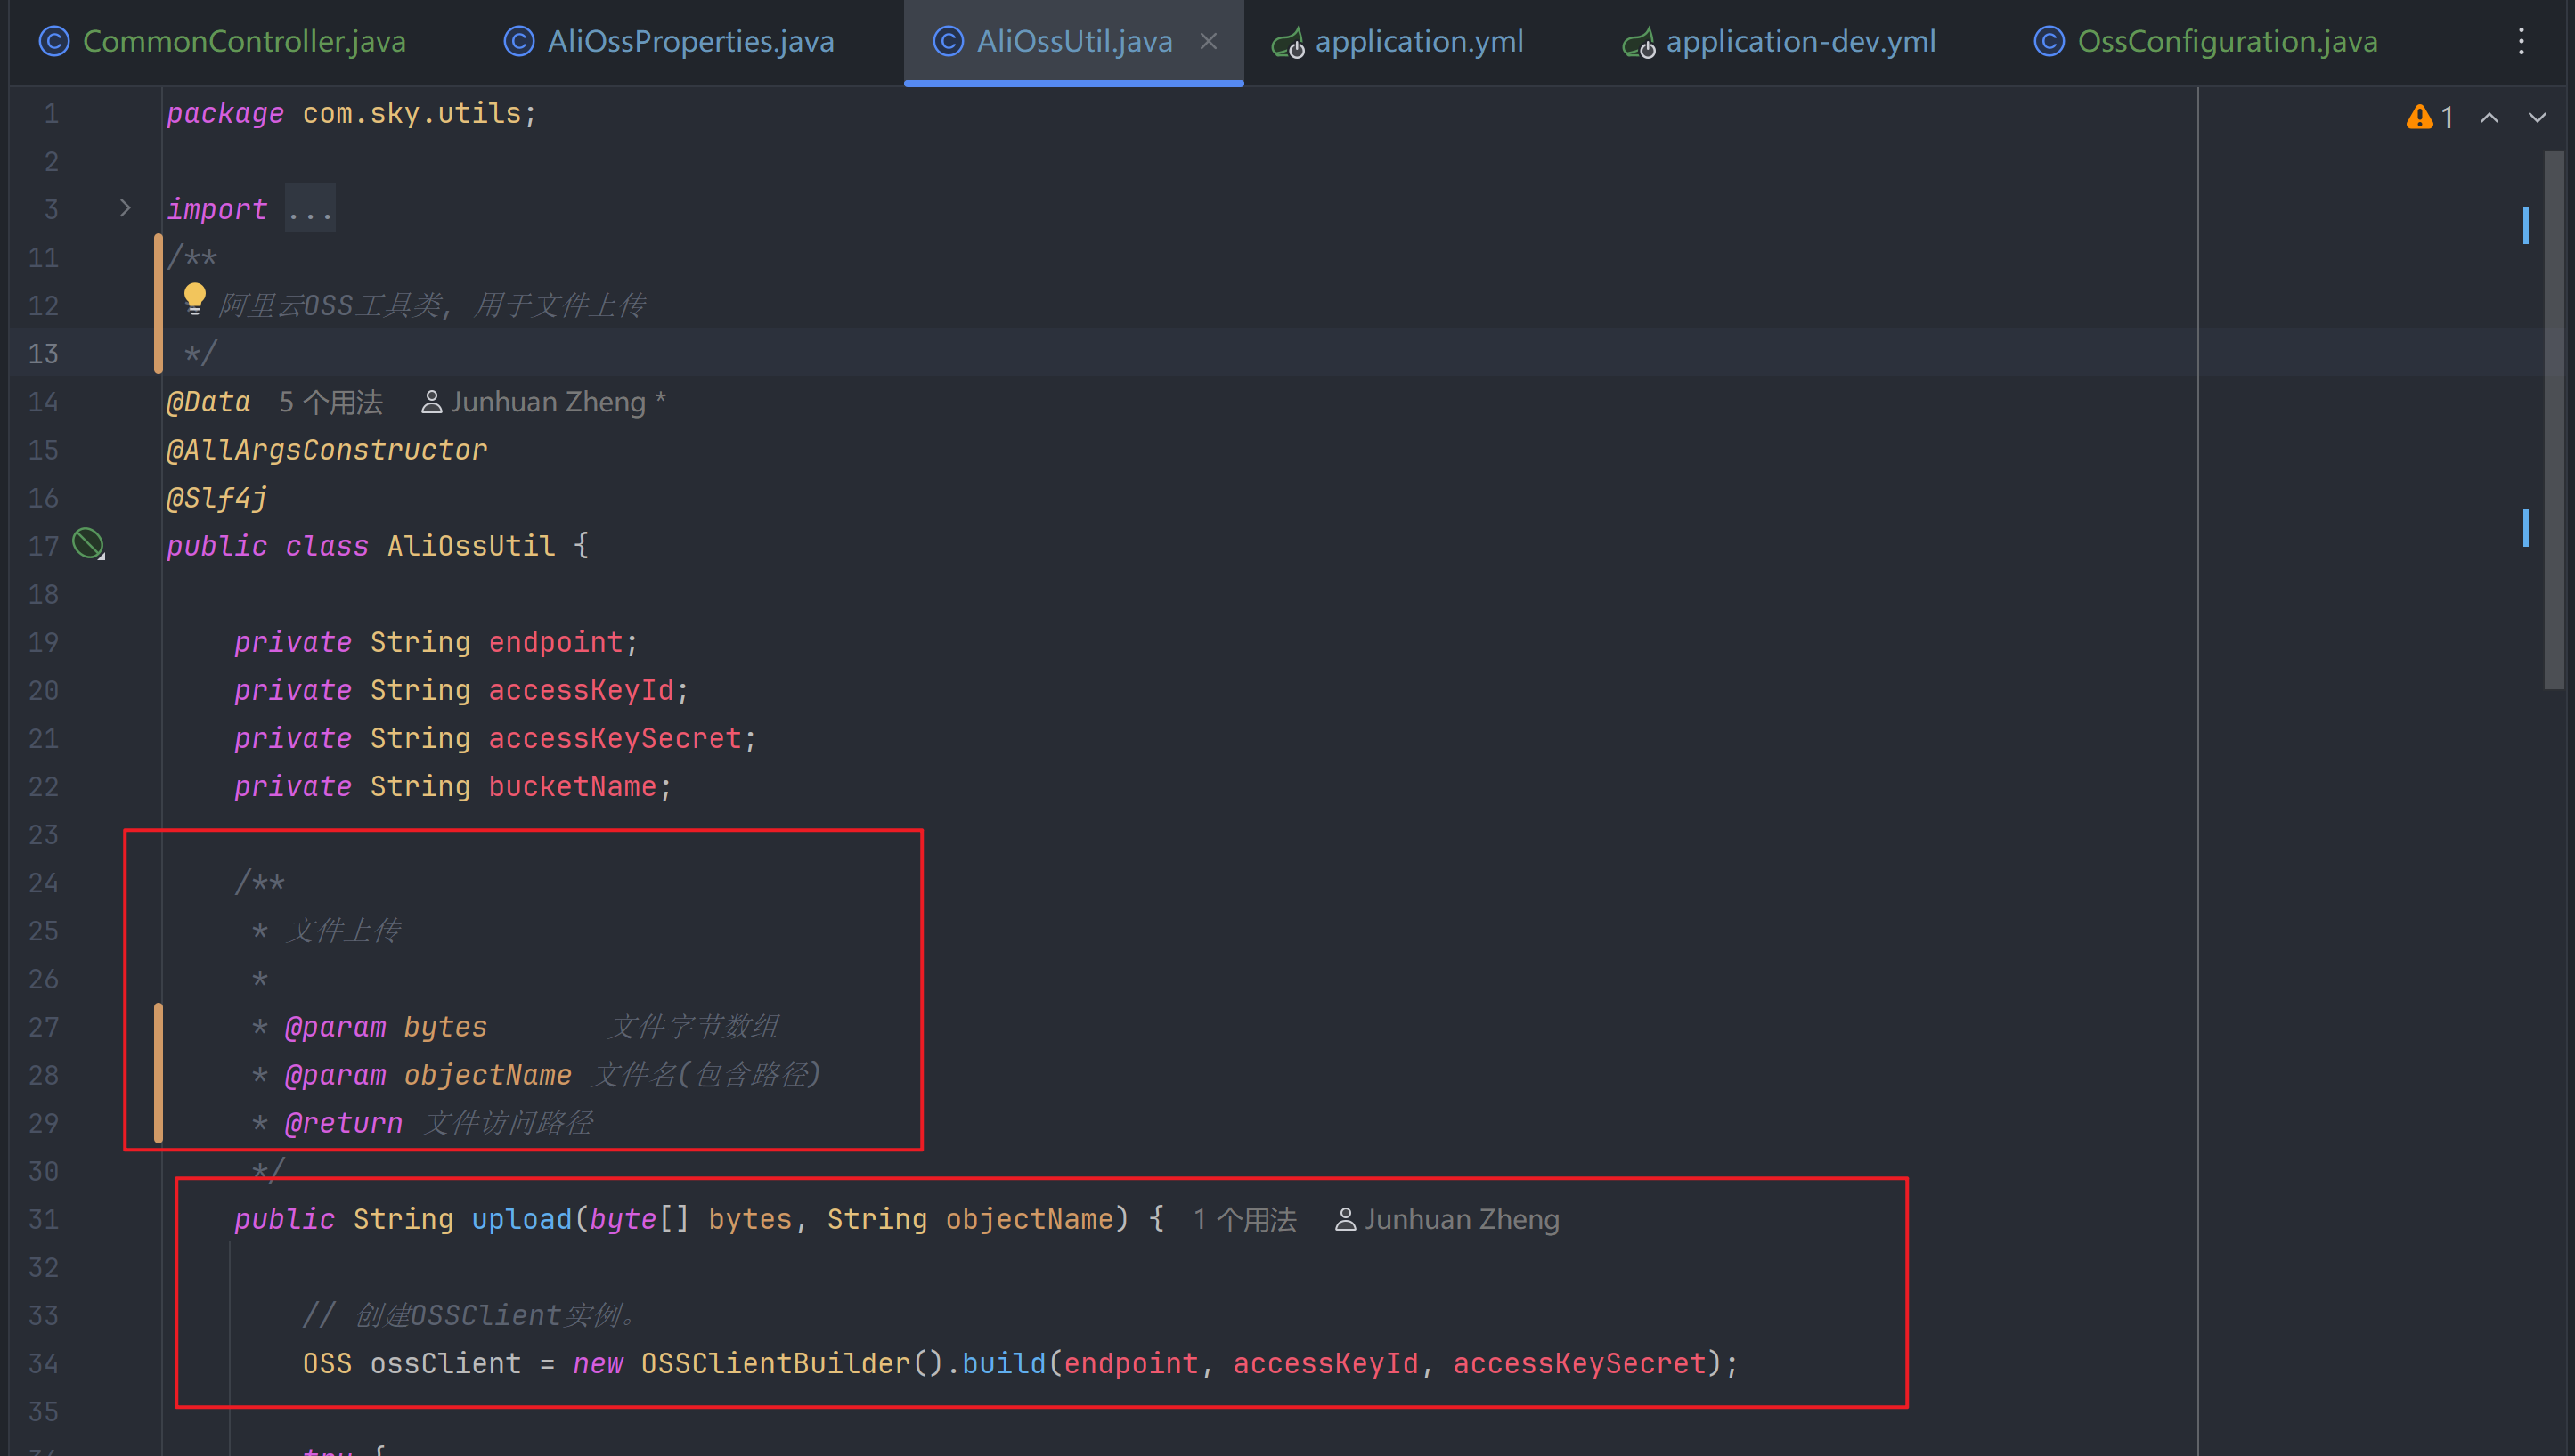Go to previous highlighted problem arrow
Screen dimensions: 2575x1456
coord(2489,117)
